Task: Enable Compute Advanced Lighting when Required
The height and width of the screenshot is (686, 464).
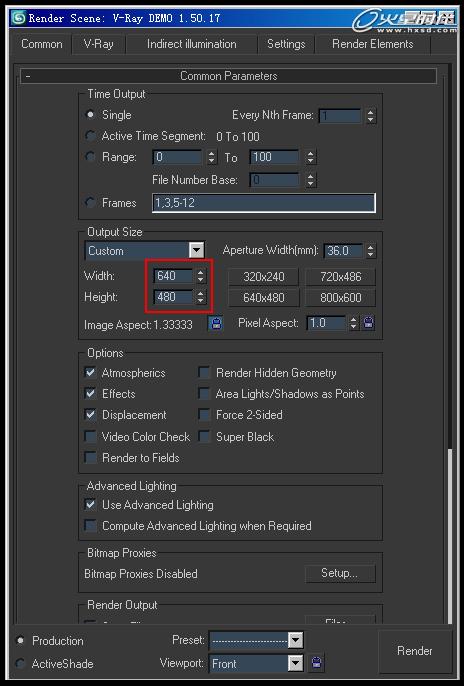Action: pos(91,525)
